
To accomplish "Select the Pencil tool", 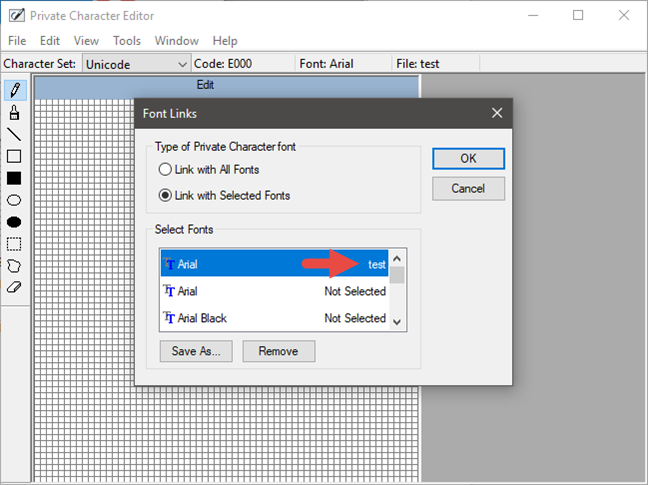I will coord(15,90).
